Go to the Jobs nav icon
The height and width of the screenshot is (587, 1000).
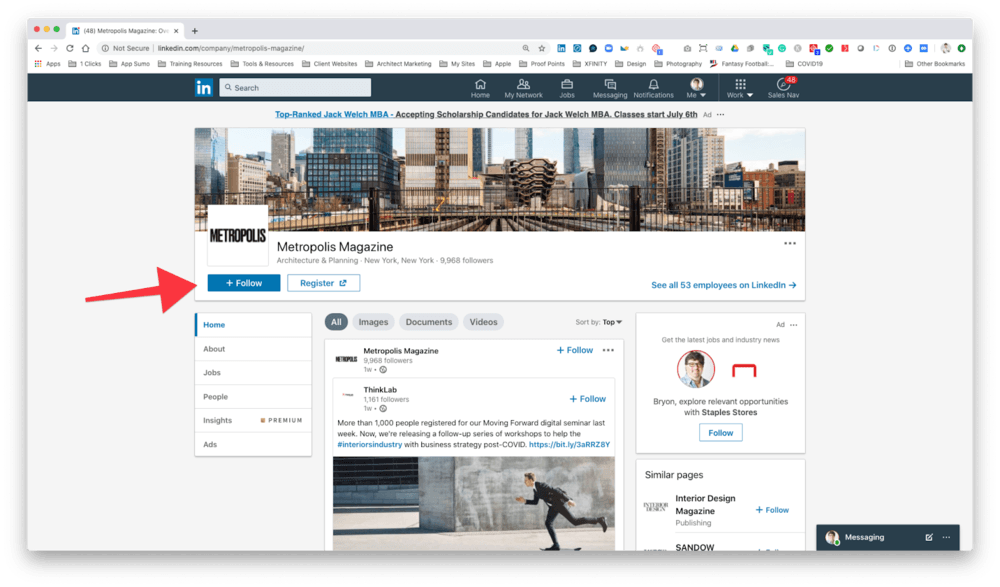566,88
